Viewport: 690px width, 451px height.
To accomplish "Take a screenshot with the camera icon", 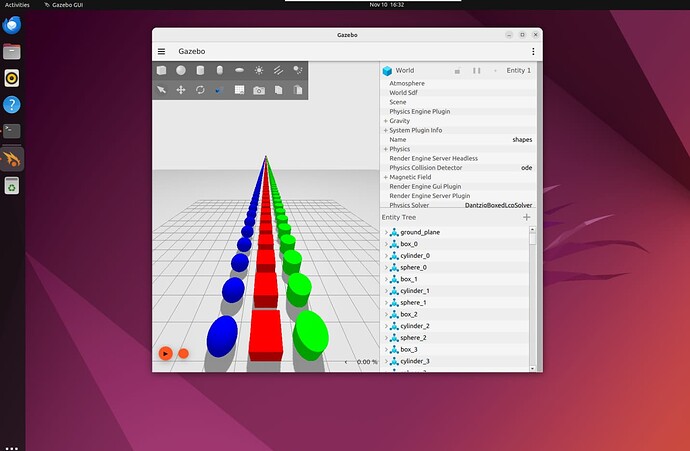I will coord(259,90).
